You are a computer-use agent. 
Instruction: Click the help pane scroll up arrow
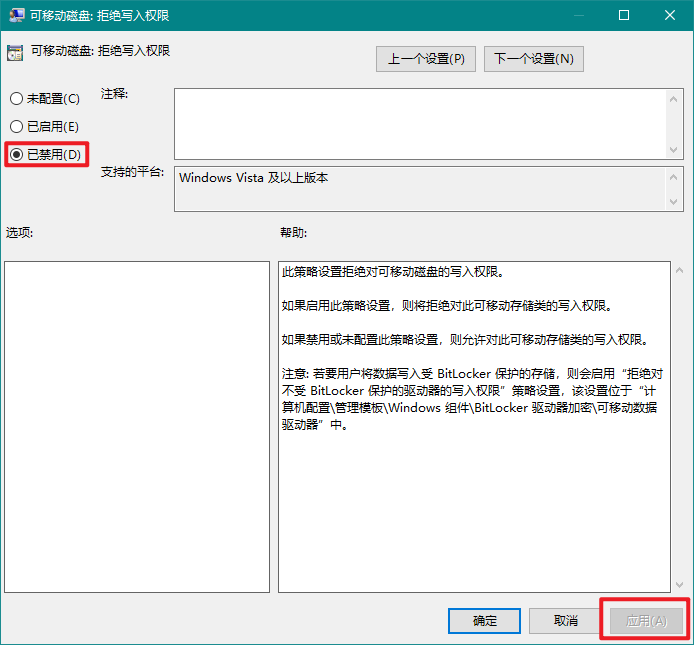(x=679, y=270)
